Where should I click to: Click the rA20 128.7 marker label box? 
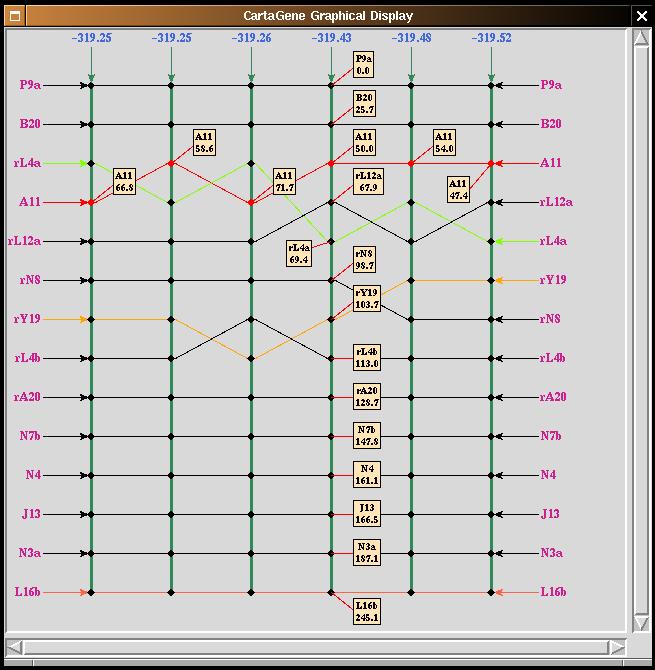(x=367, y=396)
